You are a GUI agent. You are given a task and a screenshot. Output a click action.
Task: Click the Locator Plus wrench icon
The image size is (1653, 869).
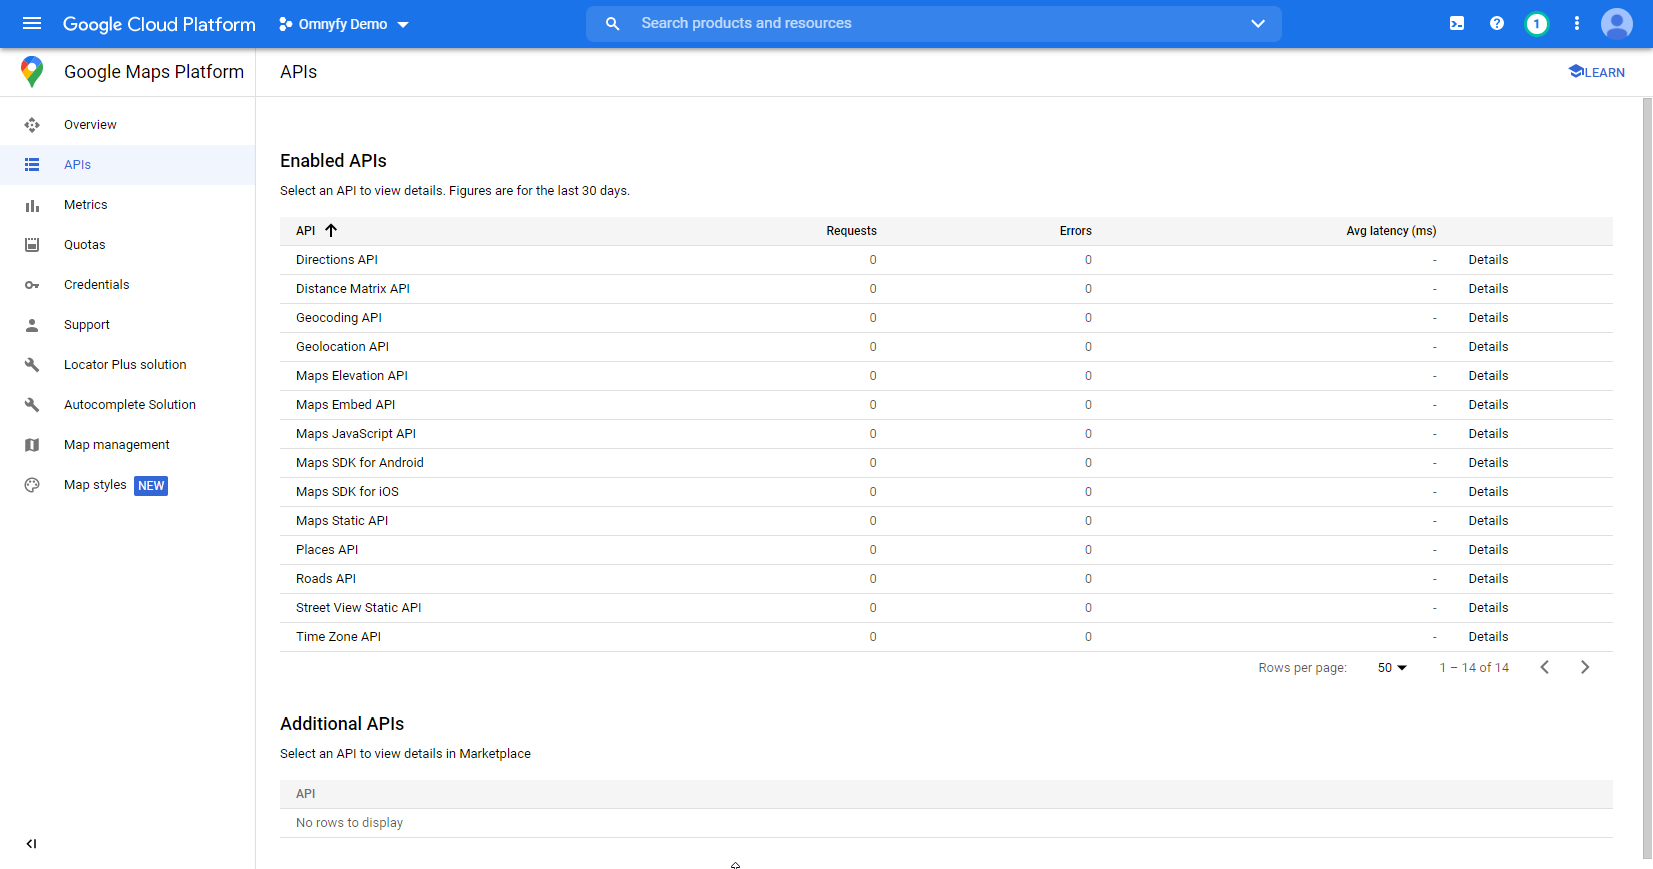(32, 365)
